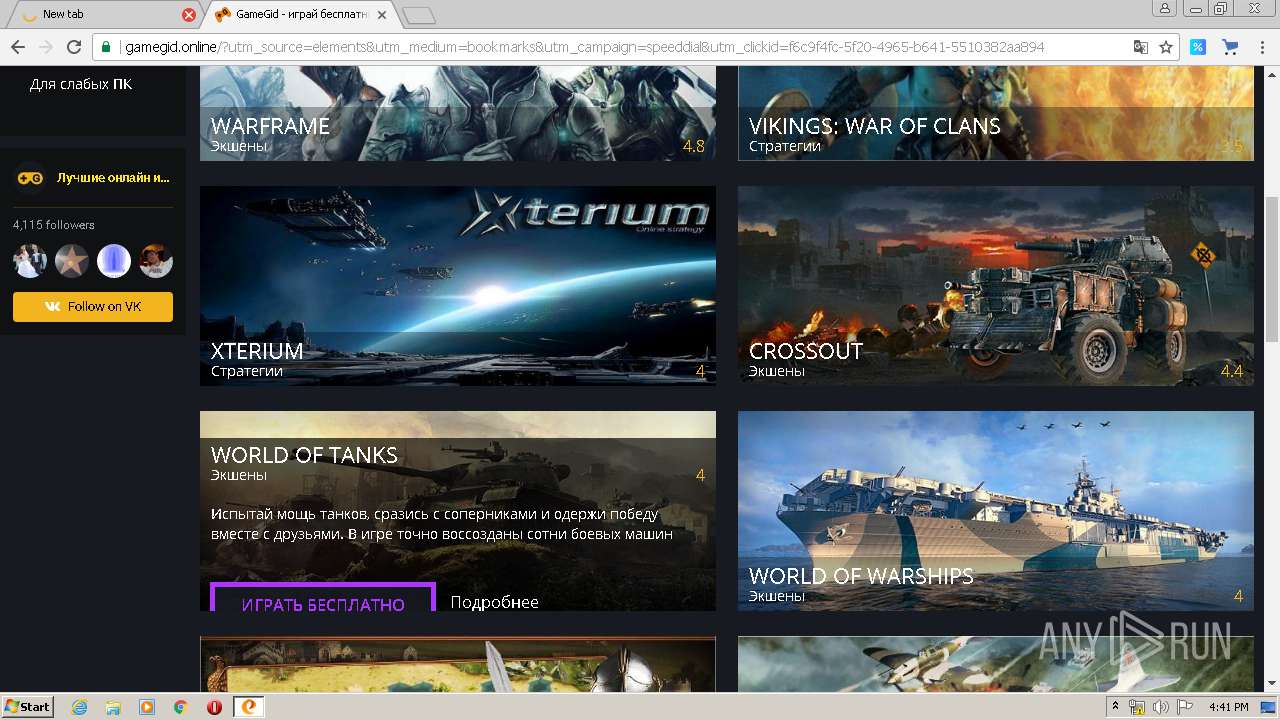This screenshot has width=1280, height=720.
Task: Click the Show desktop monitor icon
Action: (1268, 707)
